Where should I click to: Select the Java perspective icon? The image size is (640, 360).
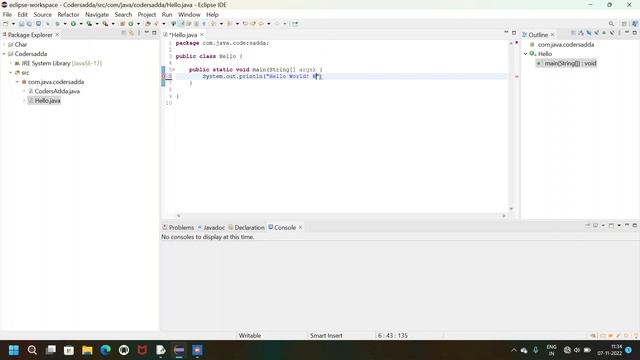click(634, 24)
